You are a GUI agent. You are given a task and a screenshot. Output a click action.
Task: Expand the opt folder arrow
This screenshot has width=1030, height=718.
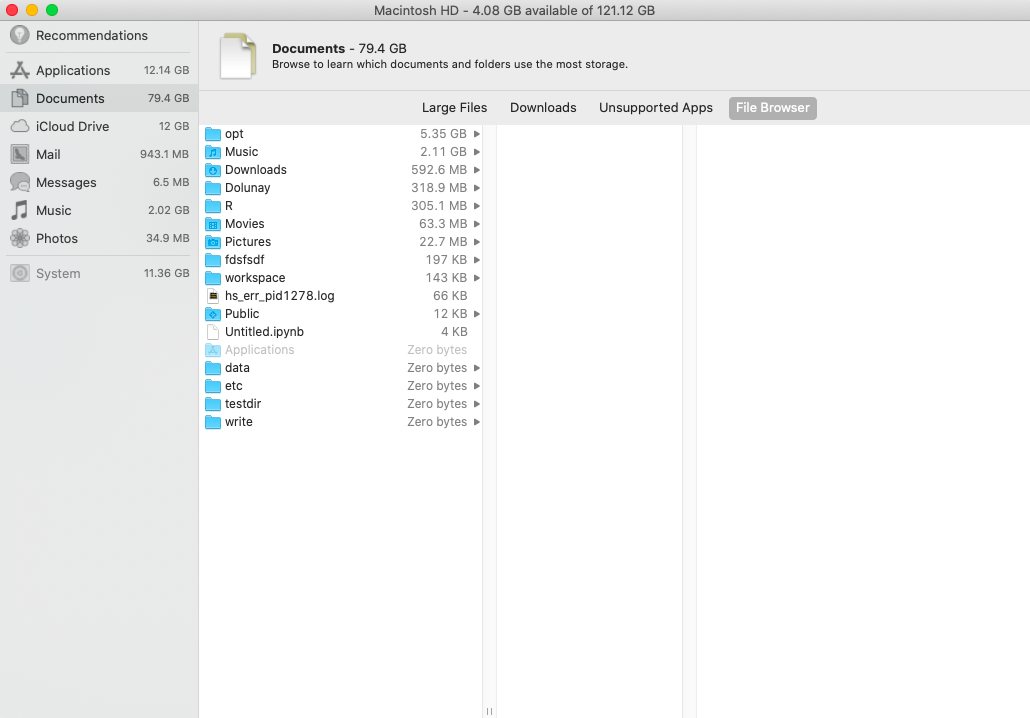click(477, 134)
